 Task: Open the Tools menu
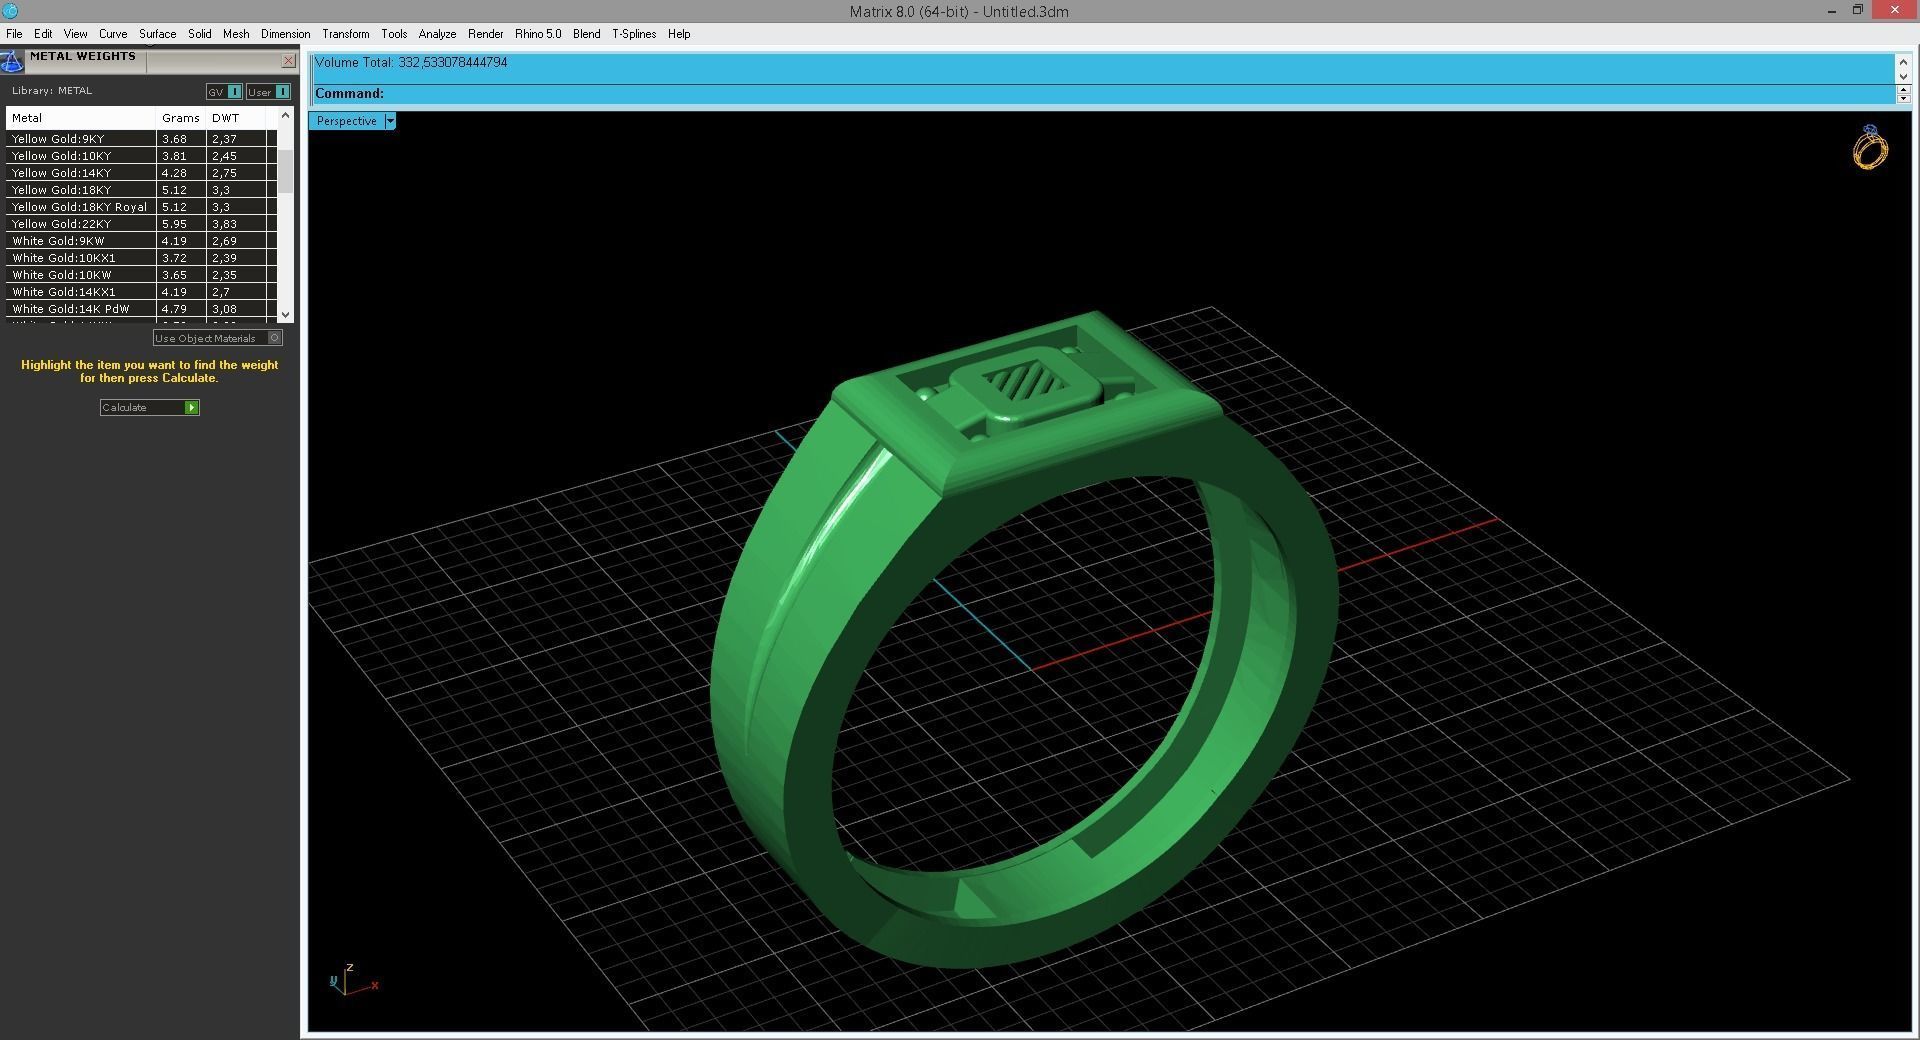coord(394,34)
